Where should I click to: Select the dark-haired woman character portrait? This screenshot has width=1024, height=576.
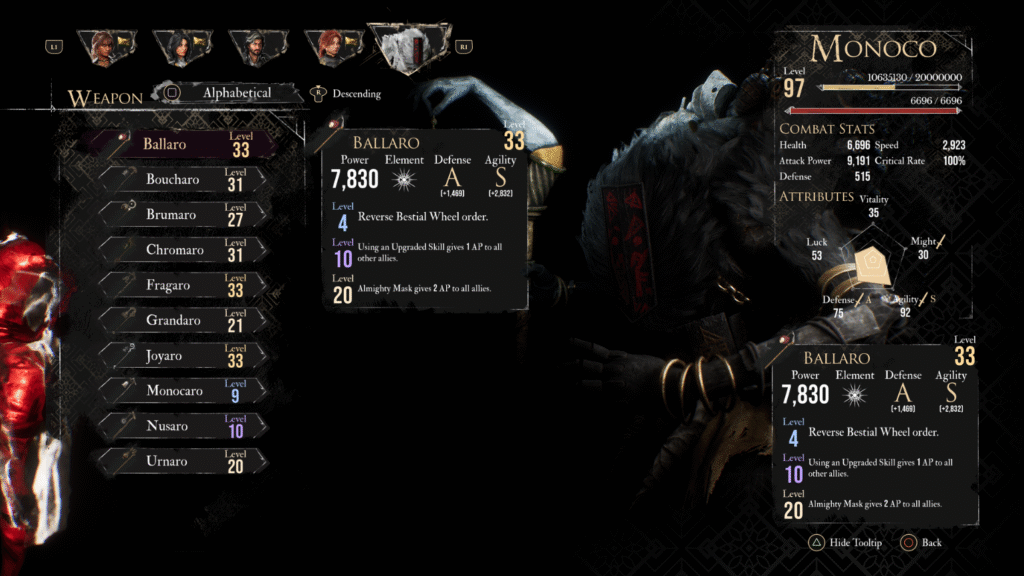[x=183, y=47]
